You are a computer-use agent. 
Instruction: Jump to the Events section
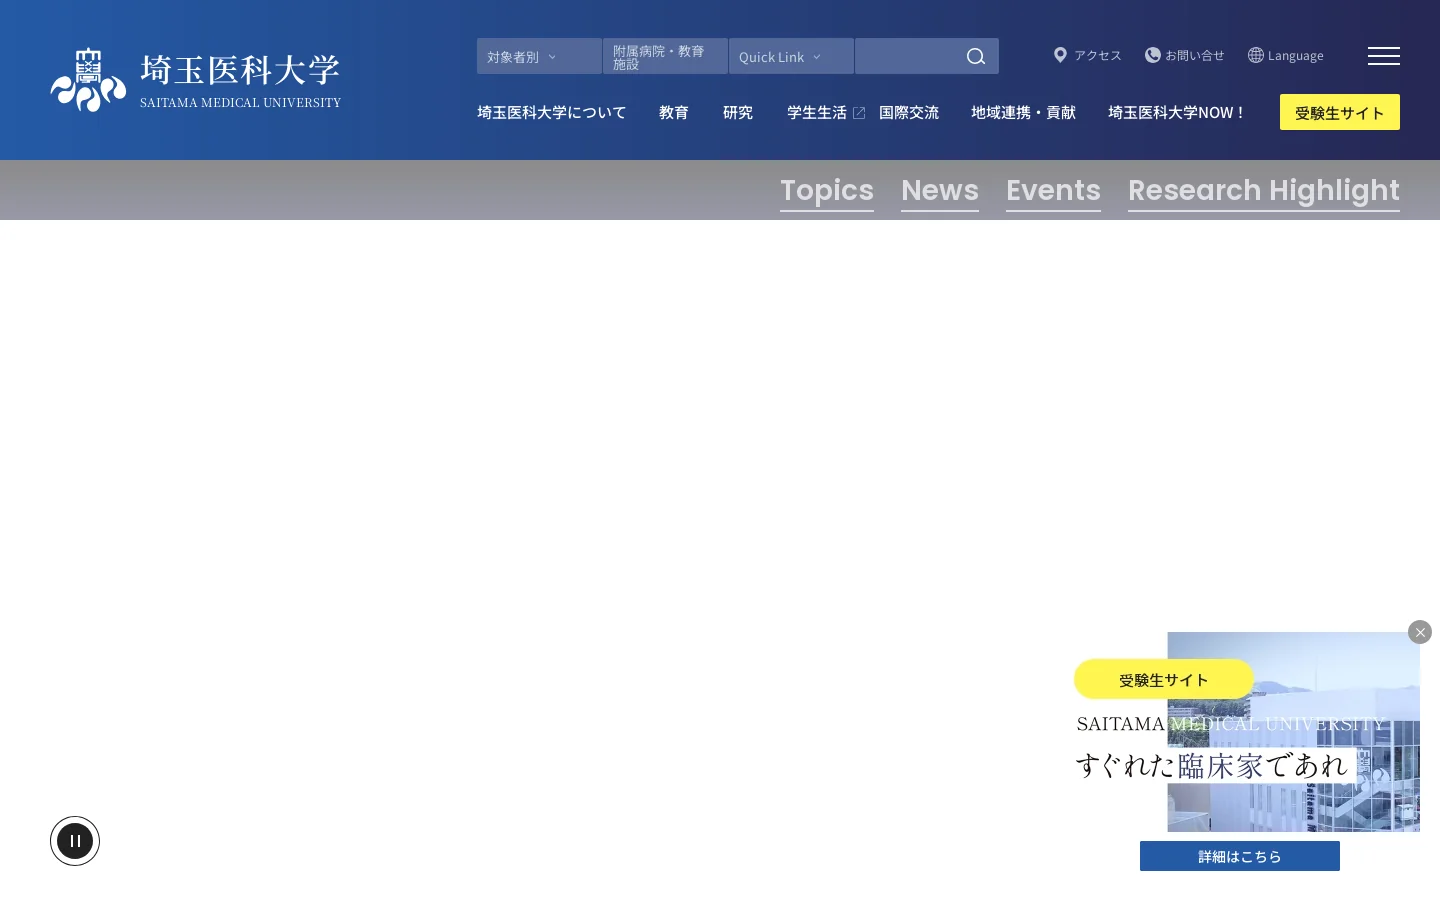(x=1053, y=190)
